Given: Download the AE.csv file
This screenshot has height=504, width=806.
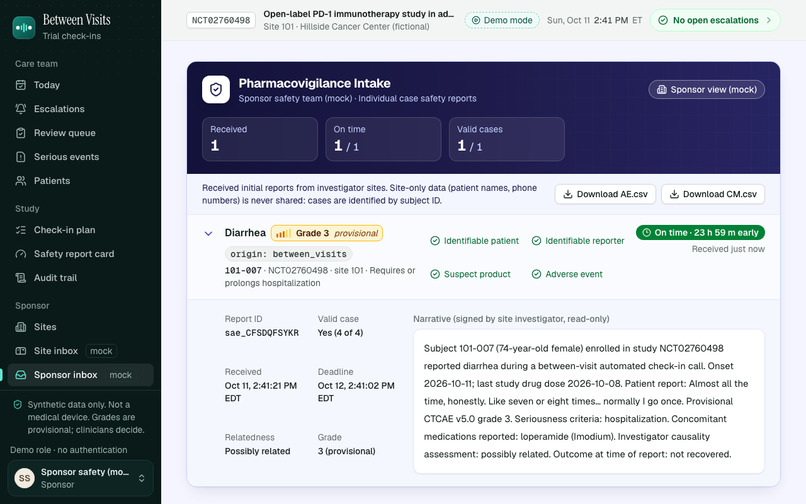Looking at the screenshot, I should point(605,194).
